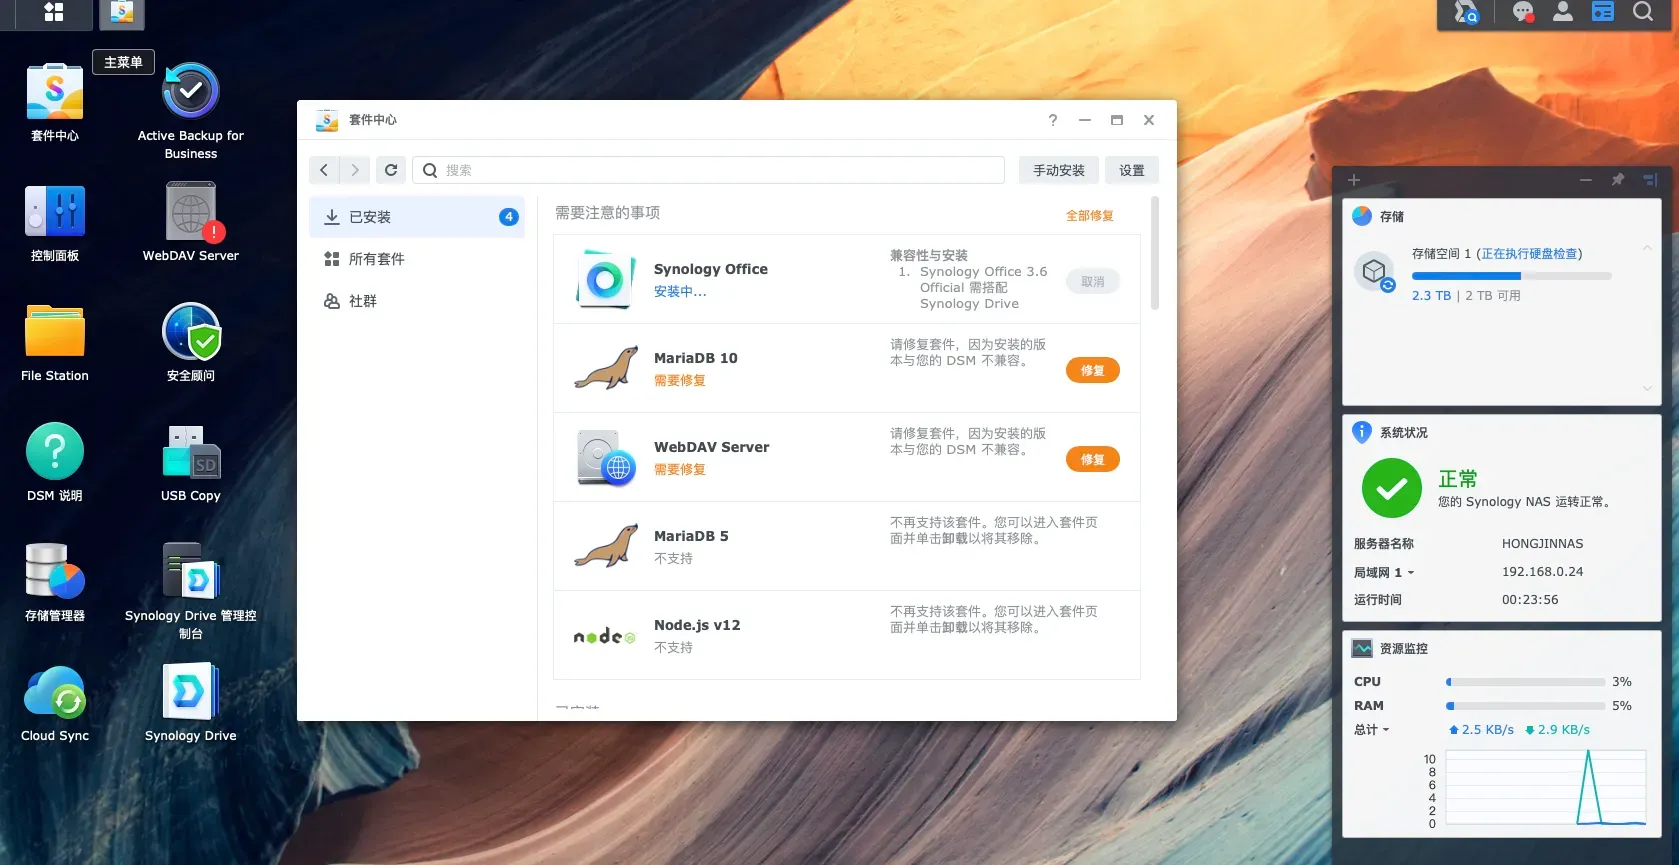Open Package Center help question mark
Screen dimensions: 1679x865
1052,120
